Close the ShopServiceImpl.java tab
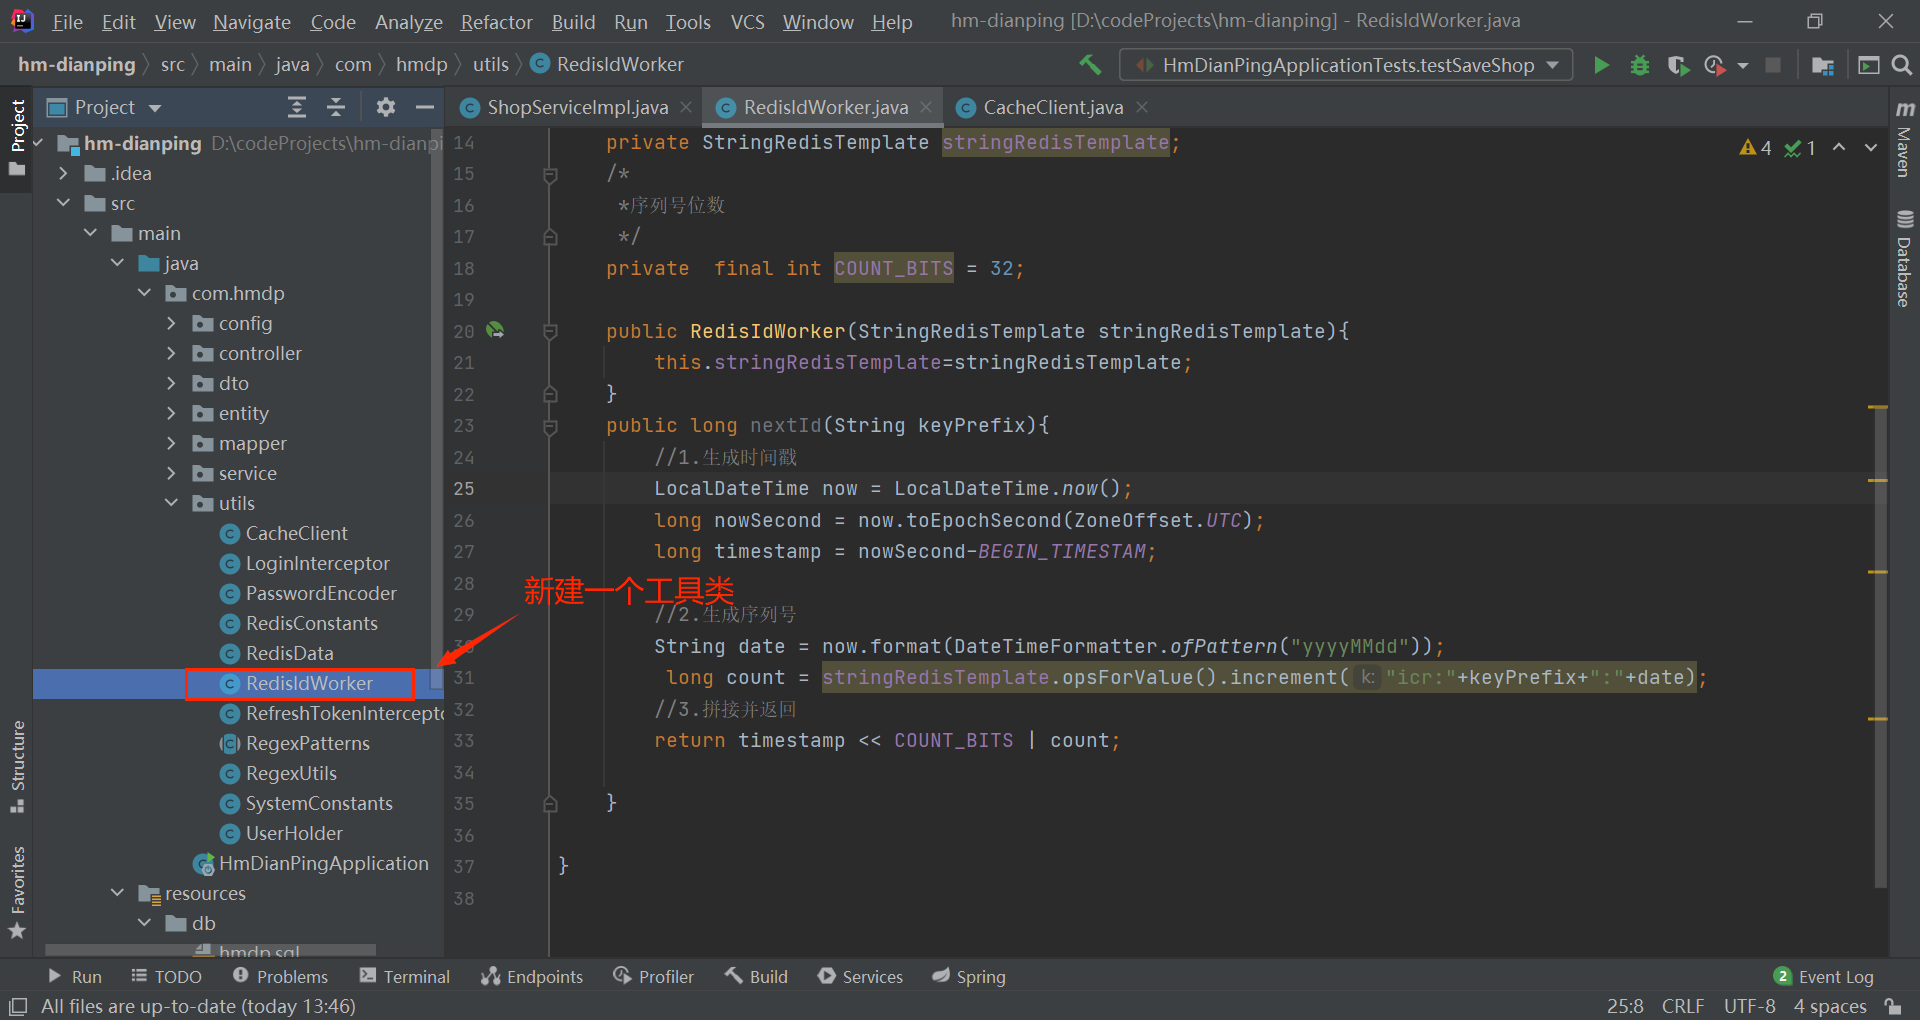The image size is (1921, 1020). point(686,107)
